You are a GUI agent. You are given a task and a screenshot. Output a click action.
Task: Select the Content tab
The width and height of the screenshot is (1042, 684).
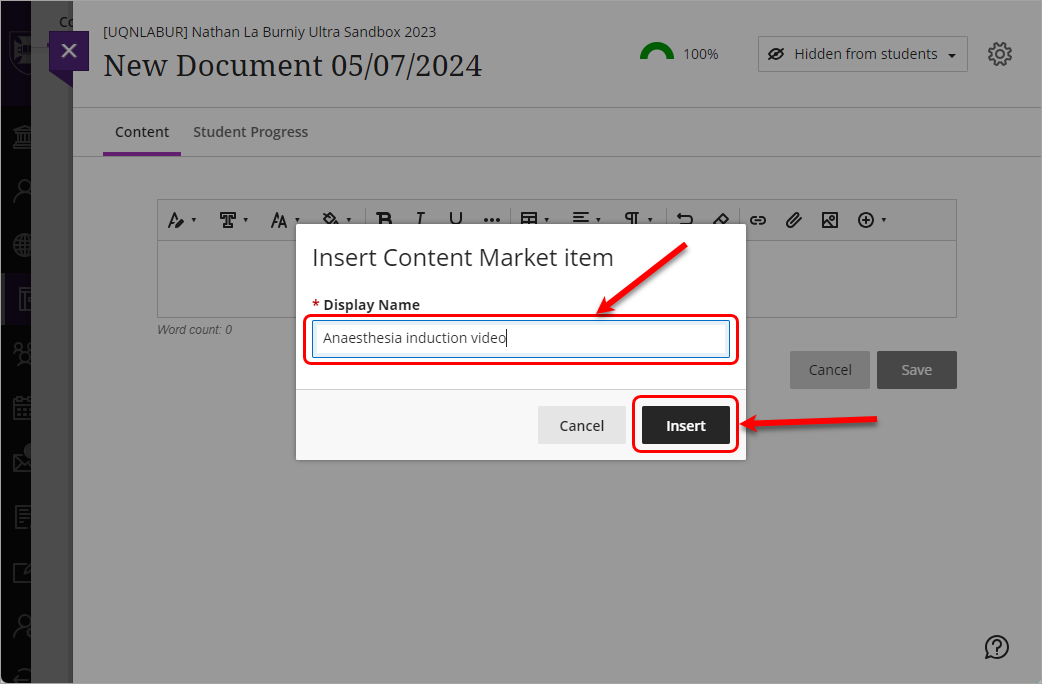(x=142, y=132)
